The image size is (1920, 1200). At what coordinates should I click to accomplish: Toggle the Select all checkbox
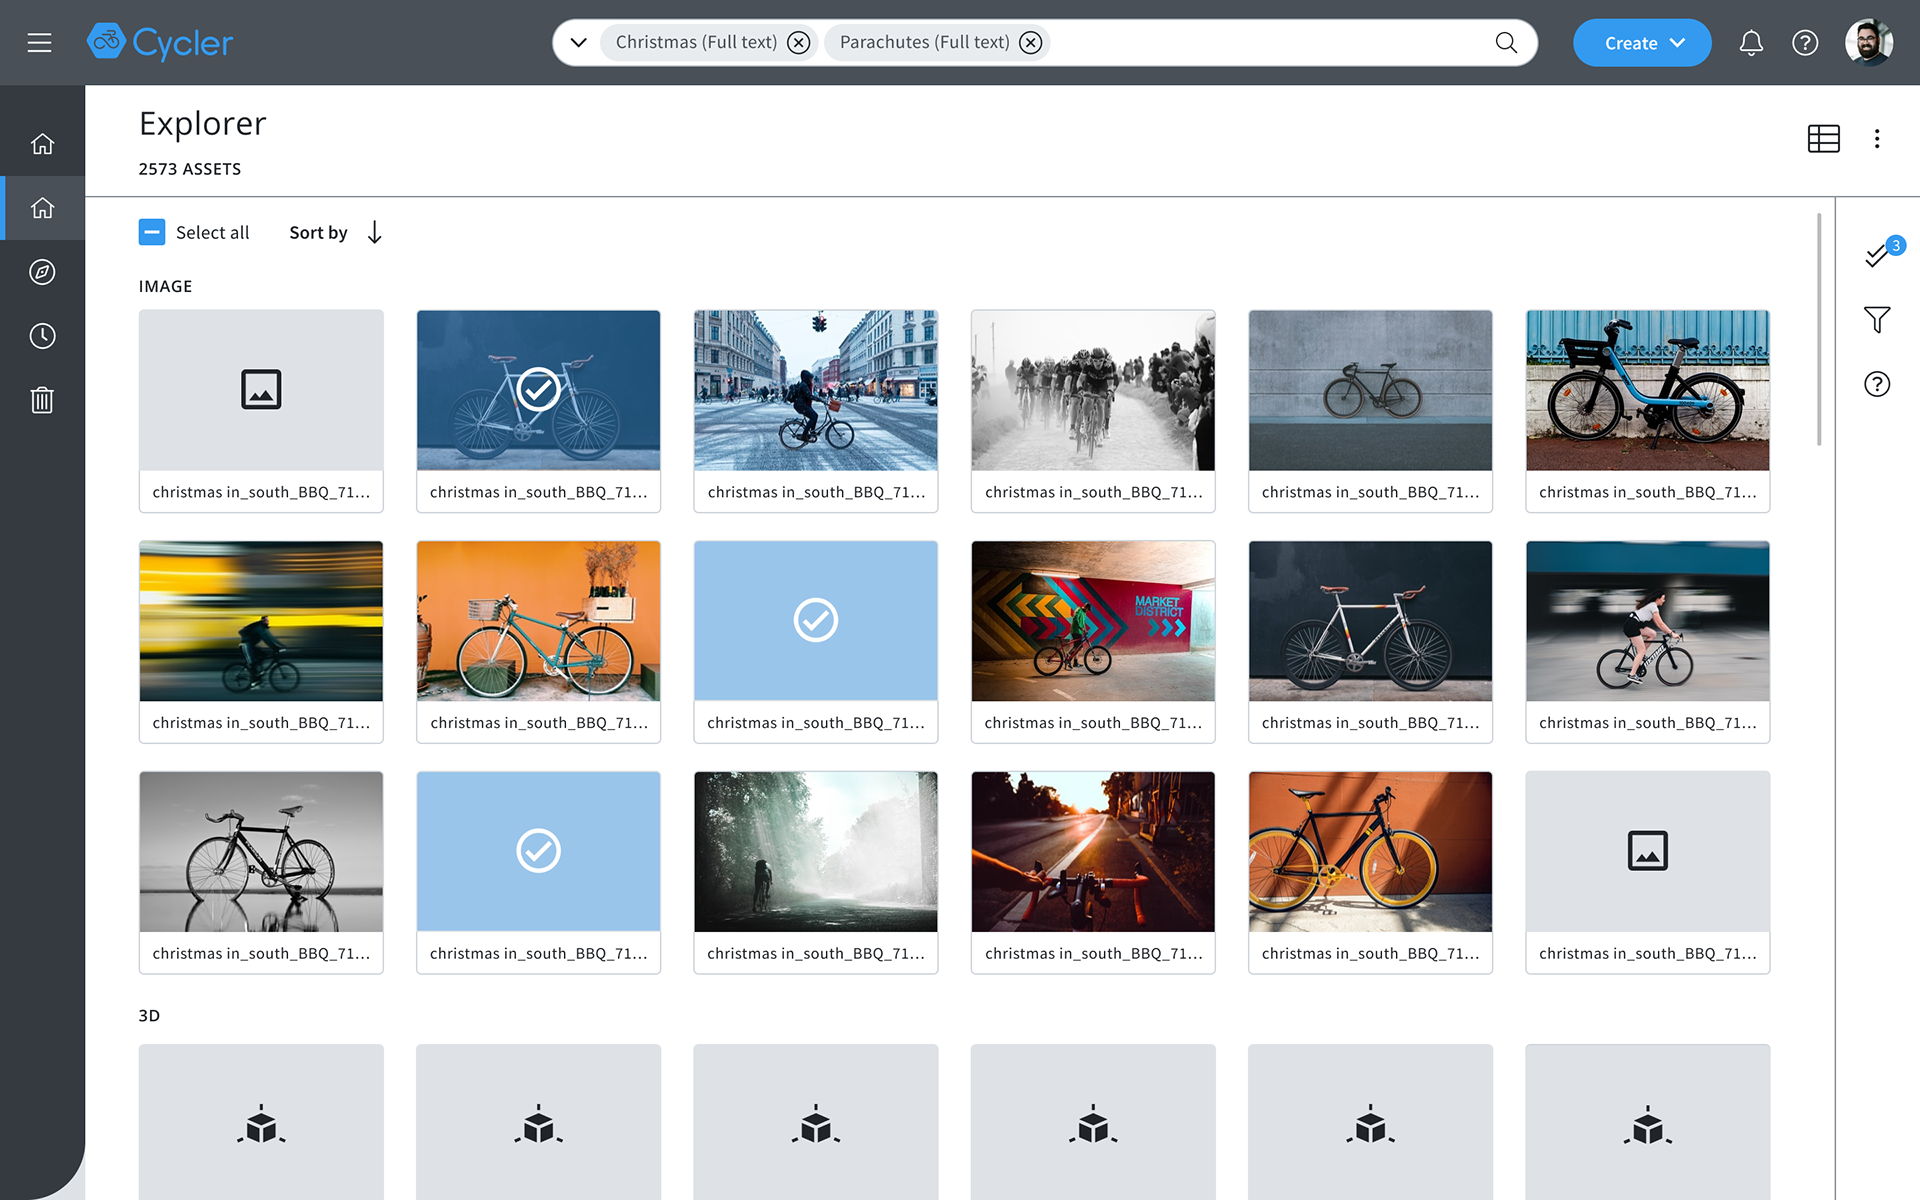(152, 231)
